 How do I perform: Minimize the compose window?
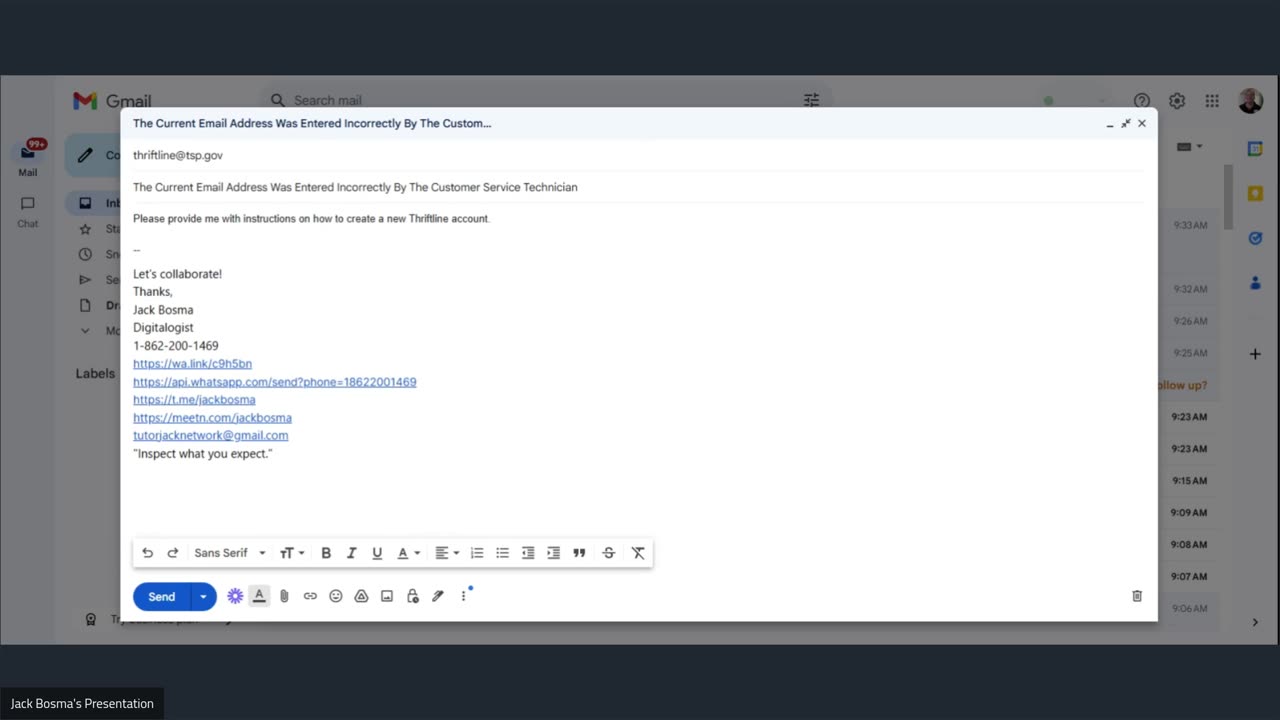click(1110, 124)
